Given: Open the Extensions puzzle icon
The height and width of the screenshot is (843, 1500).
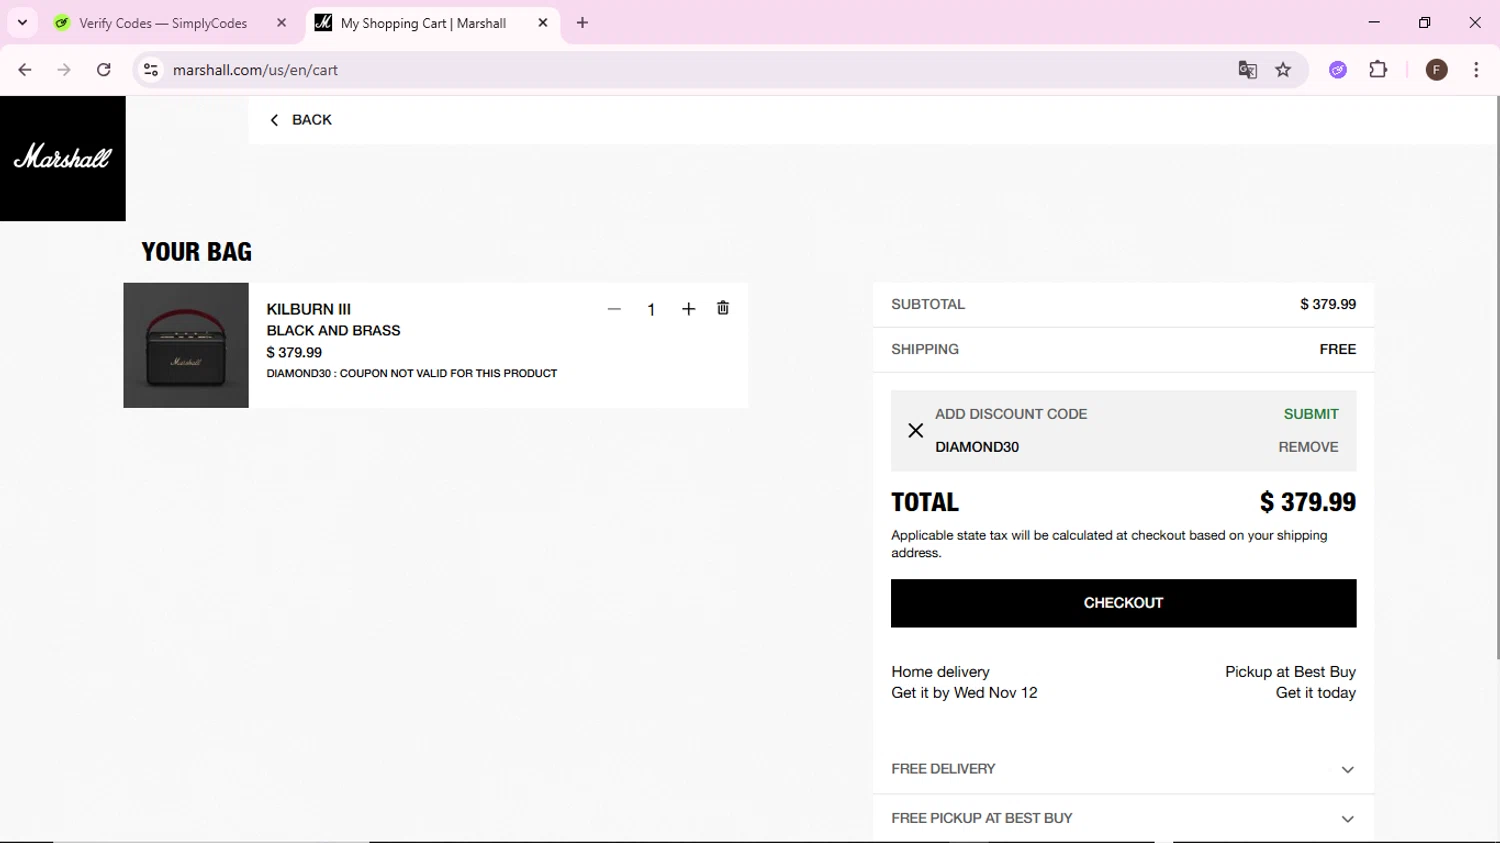Looking at the screenshot, I should tap(1378, 70).
